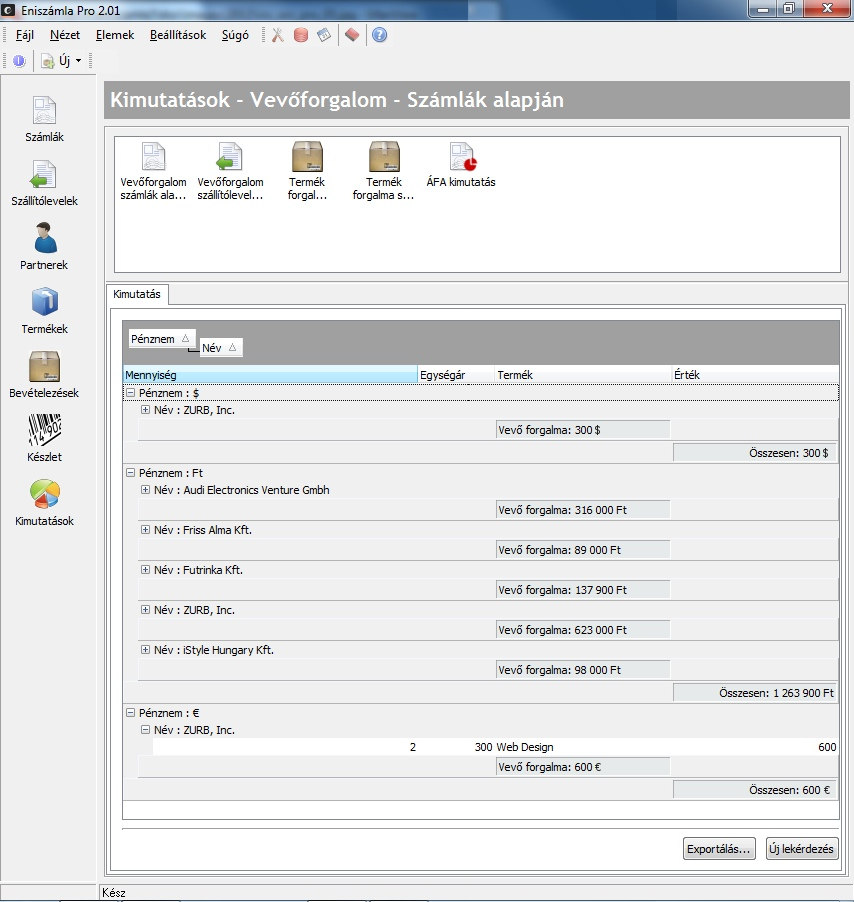Select the Kimutatás tab
This screenshot has height=902, width=854.
click(140, 295)
